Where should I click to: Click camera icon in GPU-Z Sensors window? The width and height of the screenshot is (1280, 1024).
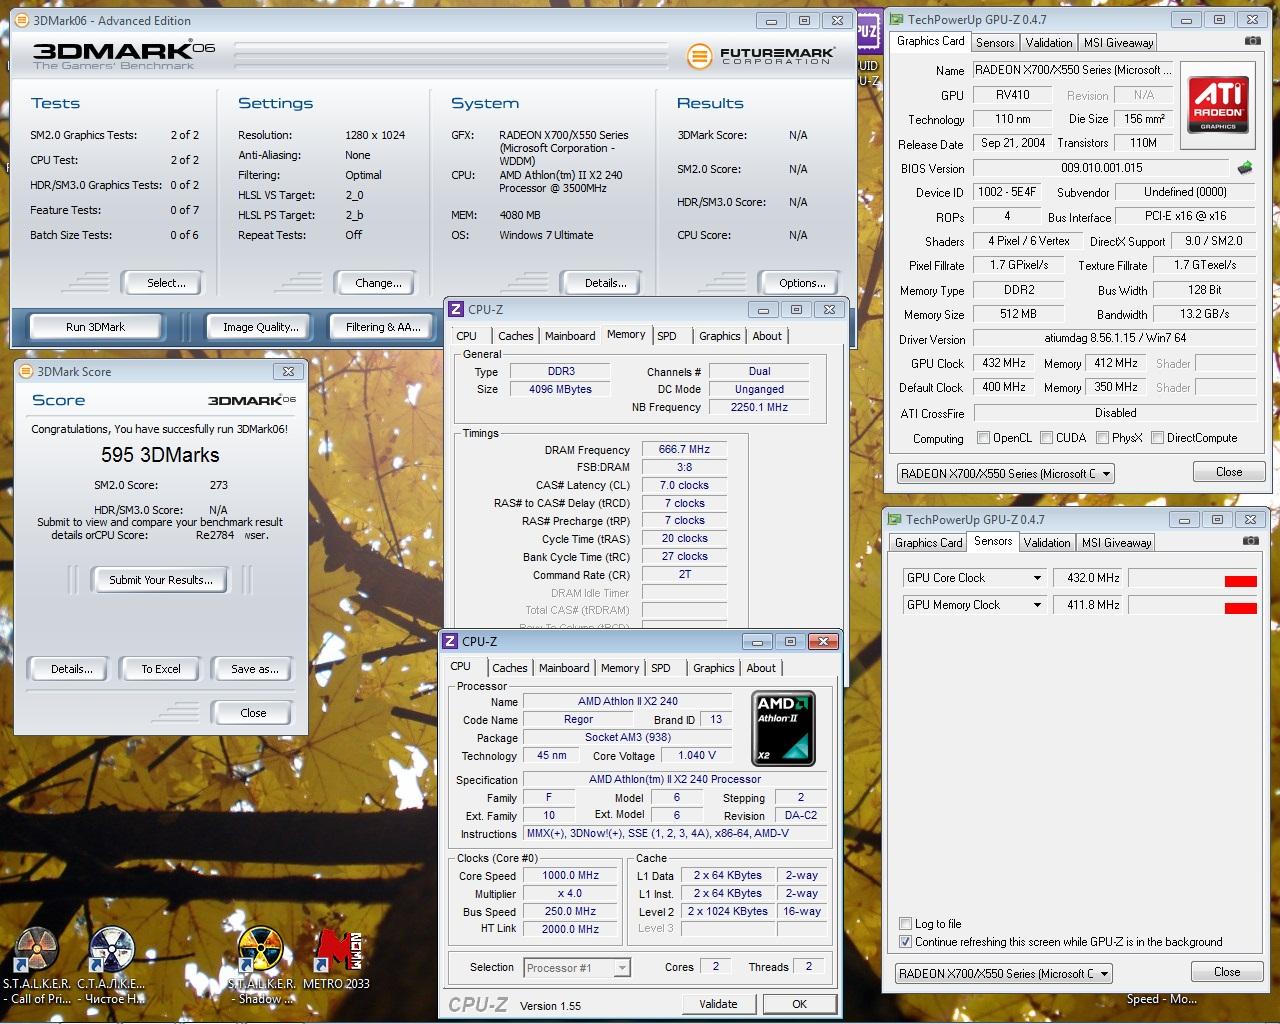(1250, 541)
